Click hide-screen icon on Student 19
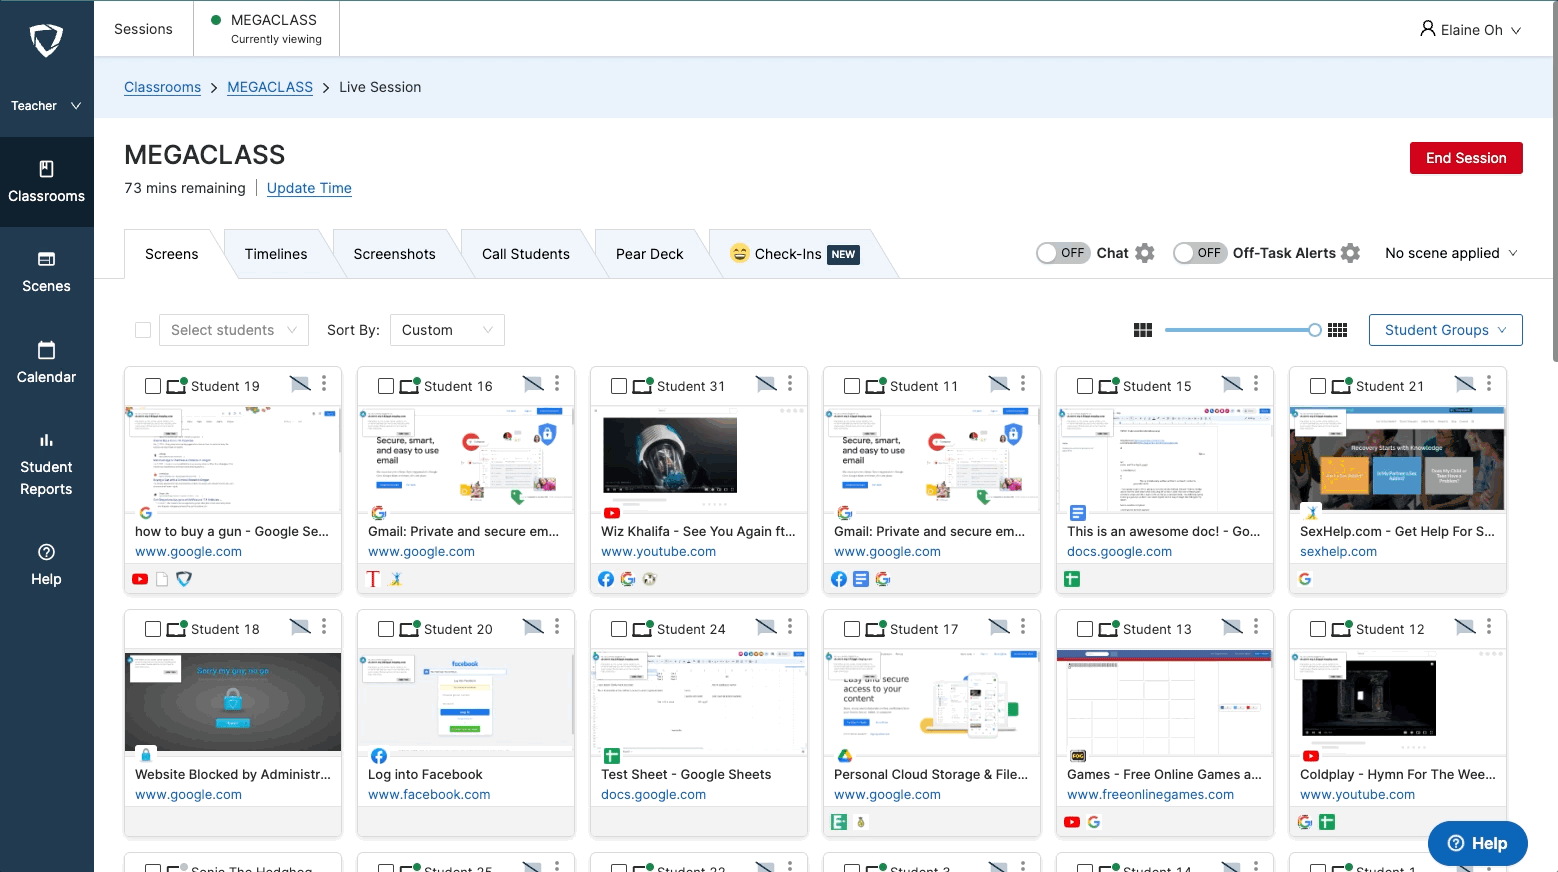Image resolution: width=1558 pixels, height=872 pixels. (x=300, y=384)
